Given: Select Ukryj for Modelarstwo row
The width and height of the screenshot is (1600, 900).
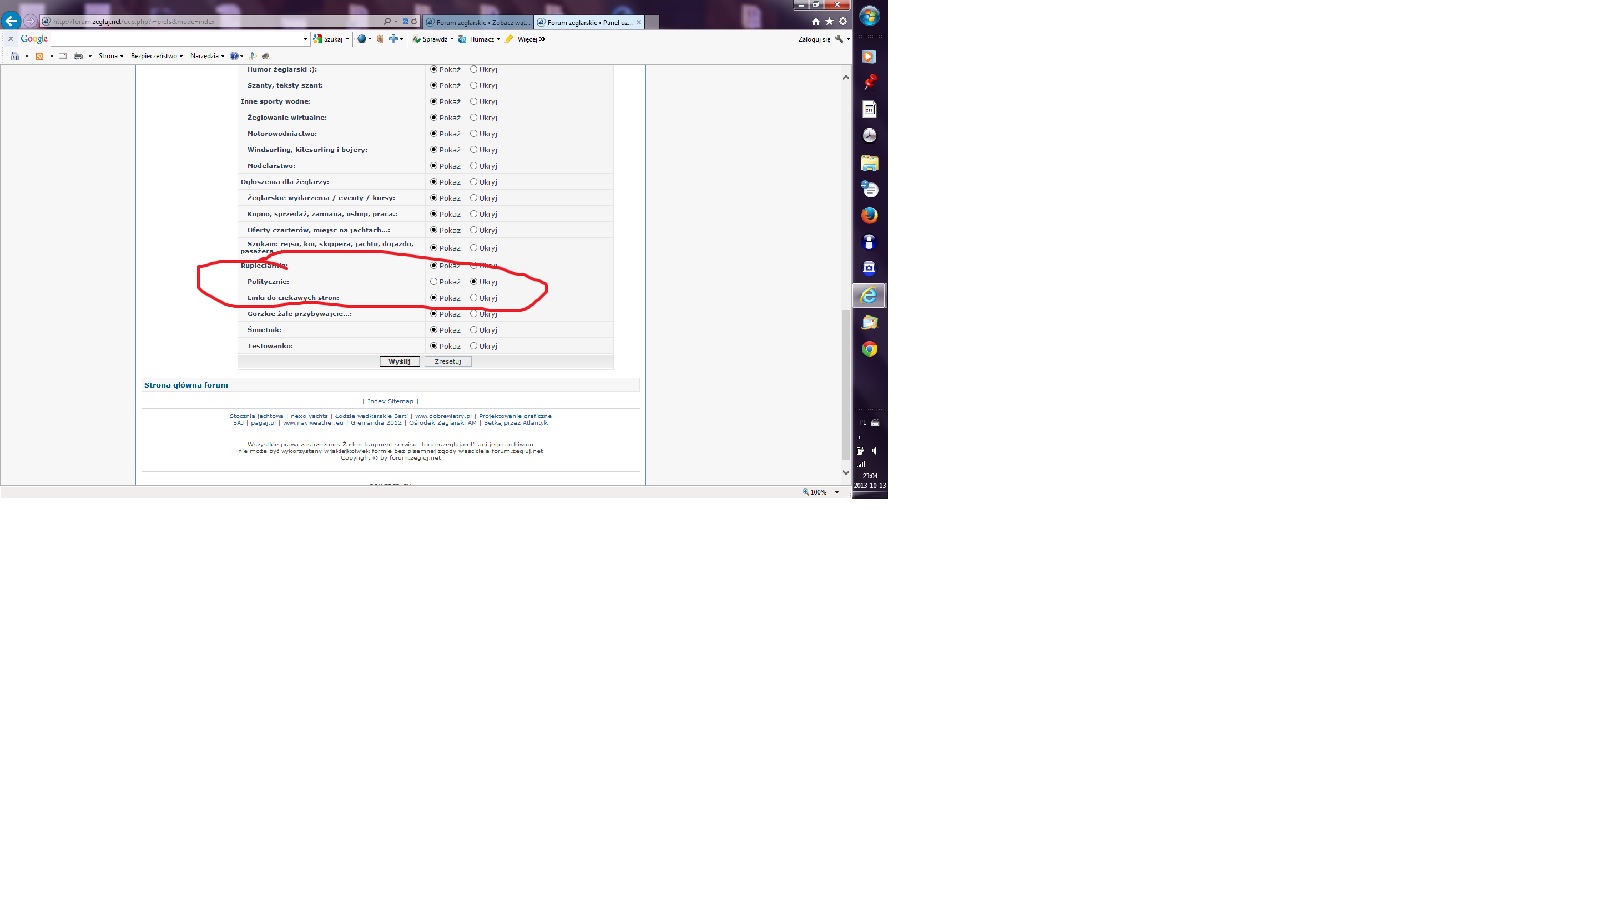Looking at the screenshot, I should (x=474, y=166).
